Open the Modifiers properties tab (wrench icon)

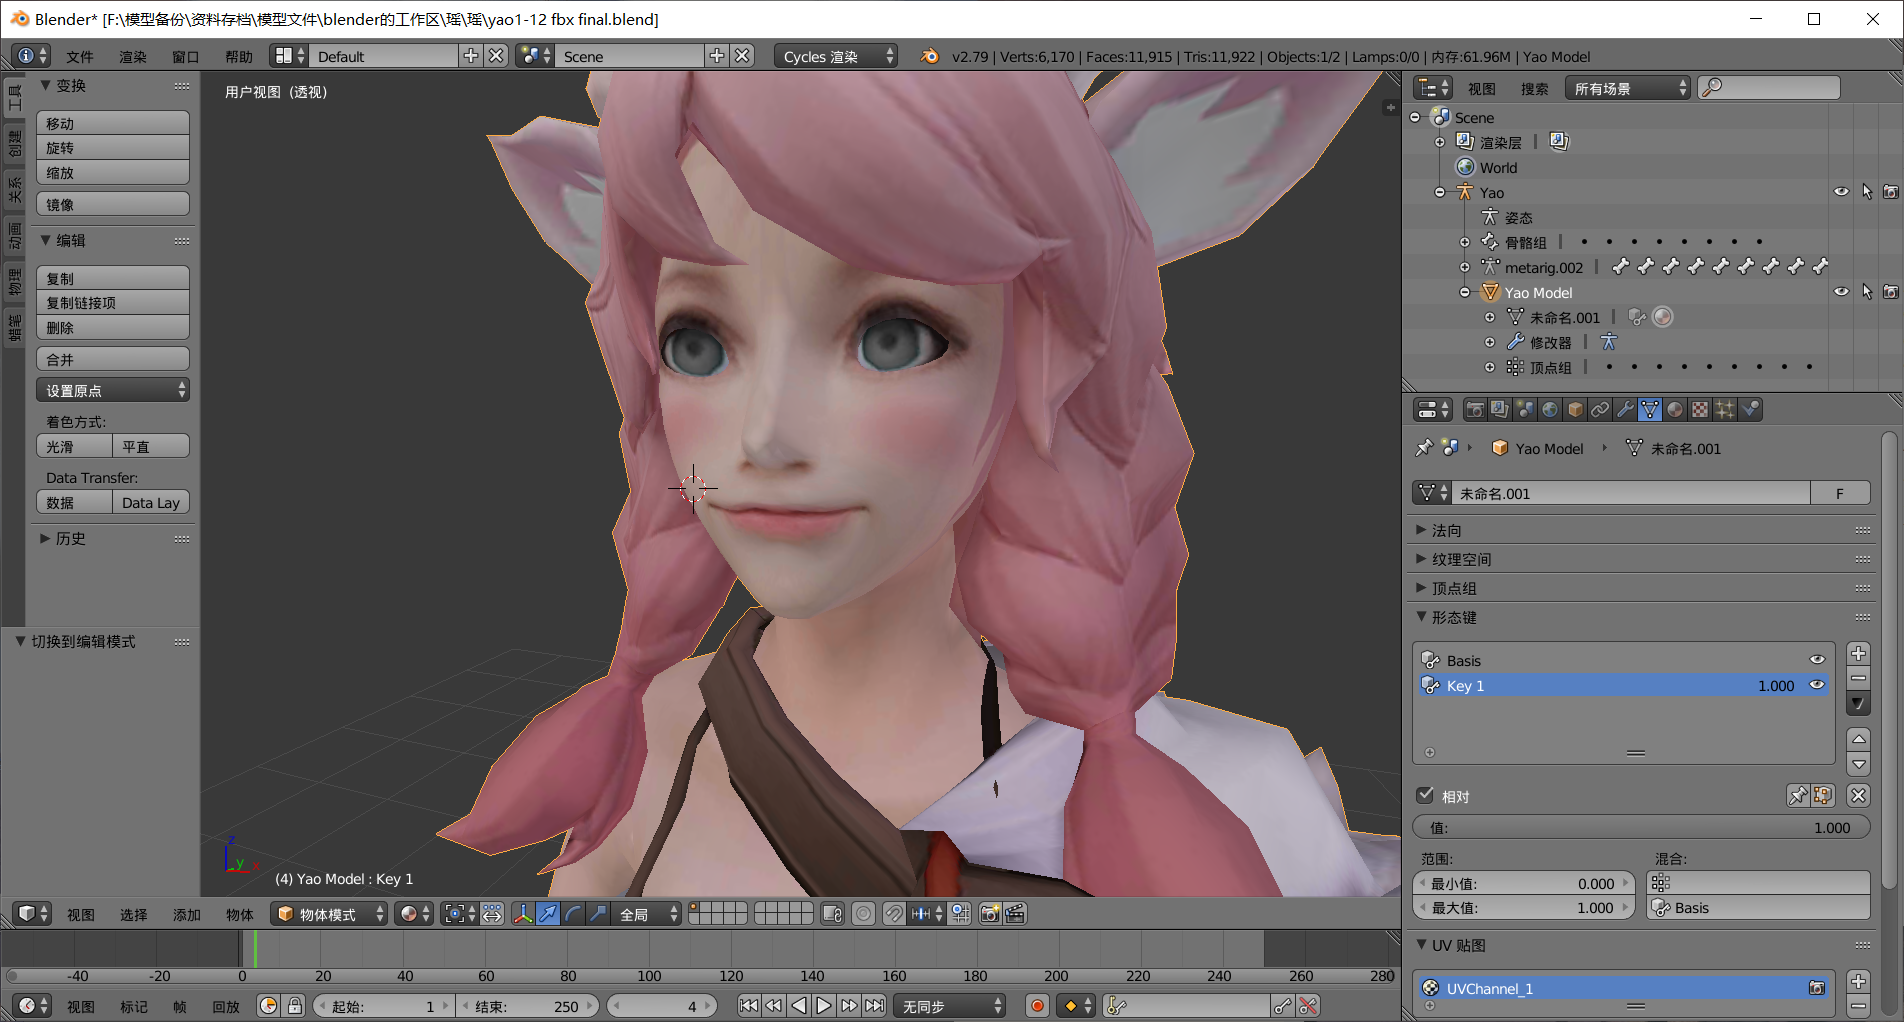pos(1625,409)
